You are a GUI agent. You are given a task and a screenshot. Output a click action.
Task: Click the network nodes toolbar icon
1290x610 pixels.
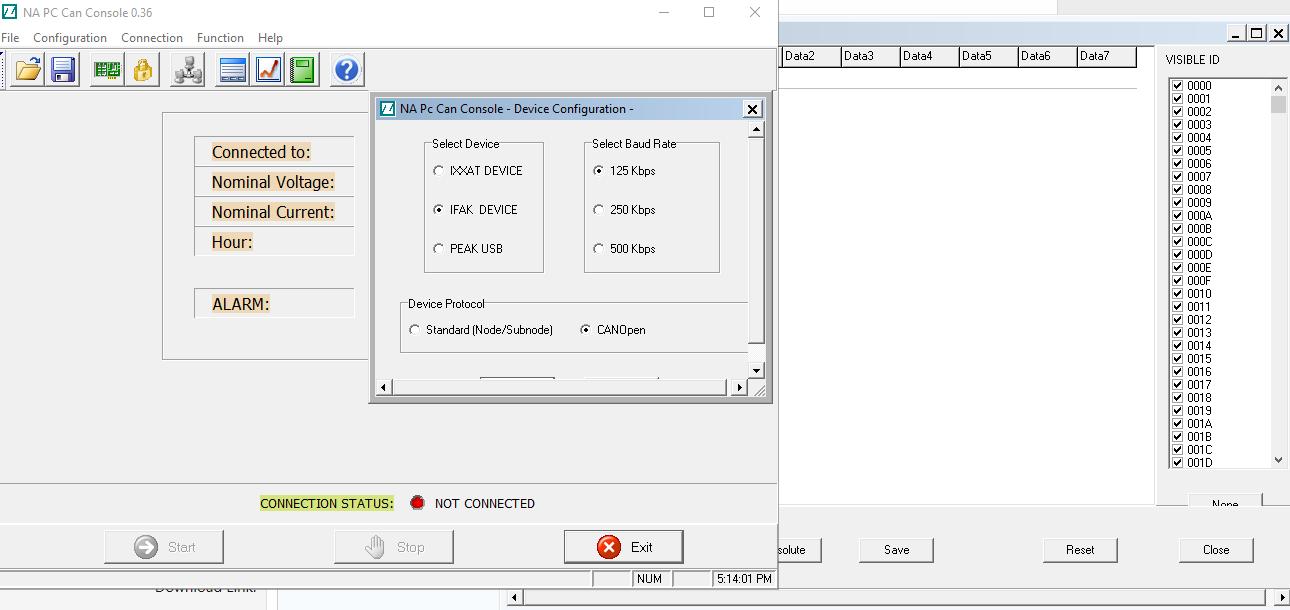pos(187,70)
